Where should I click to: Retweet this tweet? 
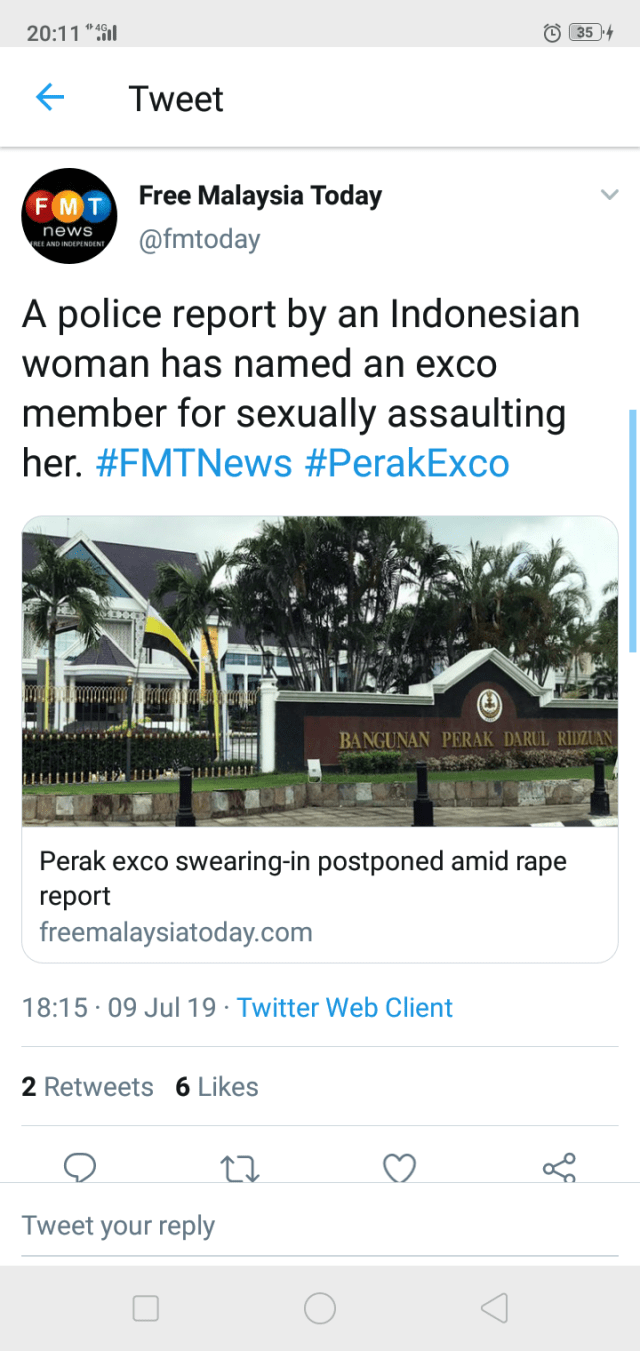(240, 1167)
